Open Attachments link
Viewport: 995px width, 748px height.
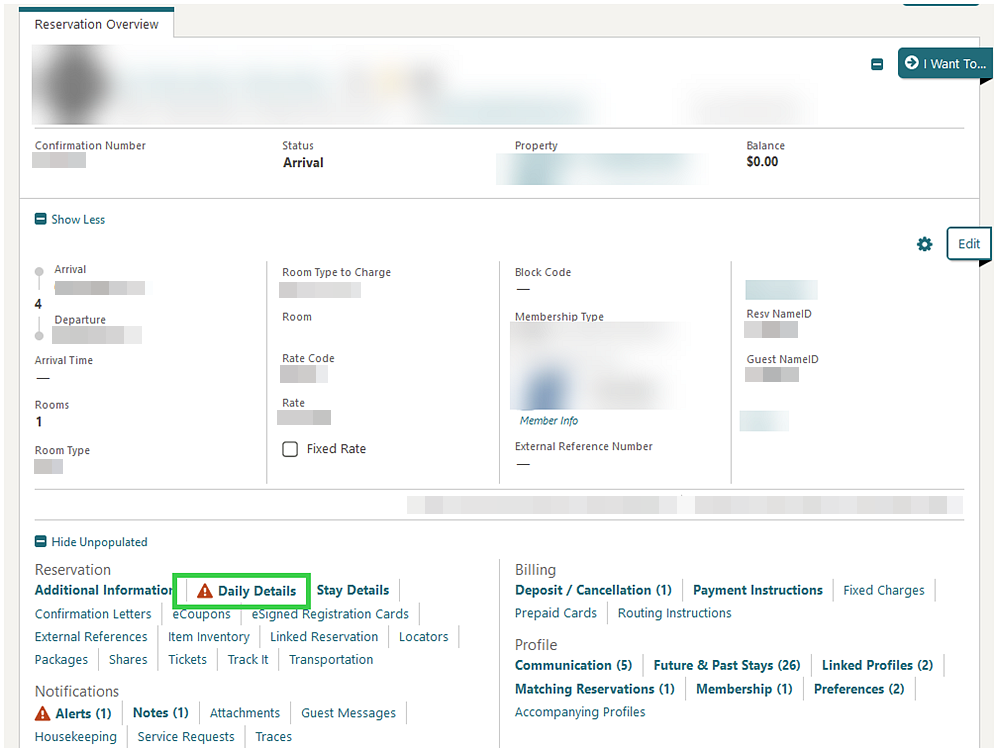tap(245, 712)
